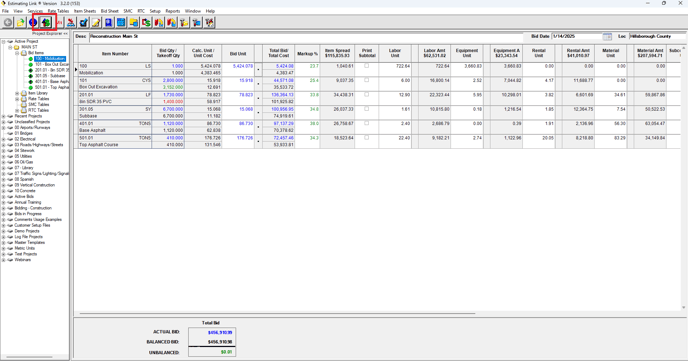Click the Labor Unit column header
Image resolution: width=688 pixels, height=361 pixels.
tap(395, 54)
